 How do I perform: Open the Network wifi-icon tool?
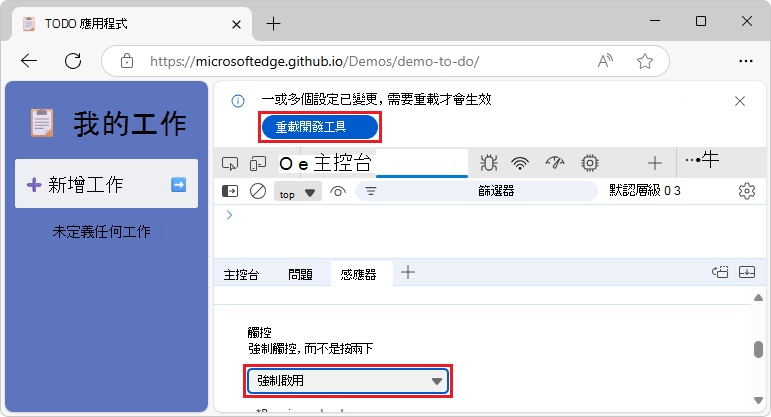(520, 163)
